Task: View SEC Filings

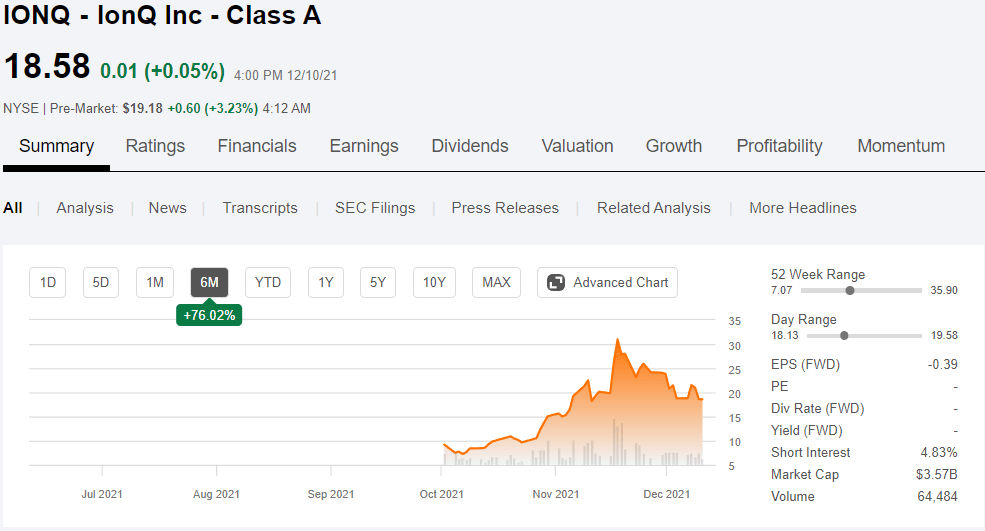Action: 375,208
